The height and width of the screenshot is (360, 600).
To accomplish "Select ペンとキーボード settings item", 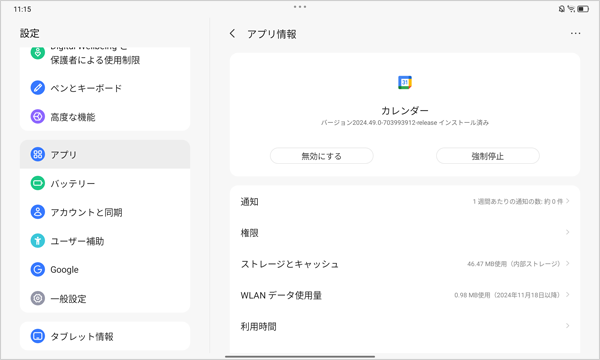I will [x=105, y=88].
